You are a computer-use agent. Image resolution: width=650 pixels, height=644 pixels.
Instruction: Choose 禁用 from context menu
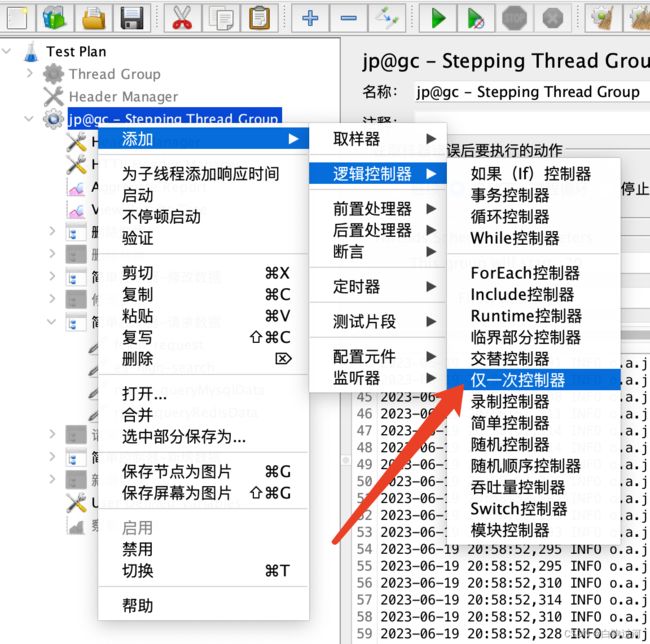pos(203,550)
